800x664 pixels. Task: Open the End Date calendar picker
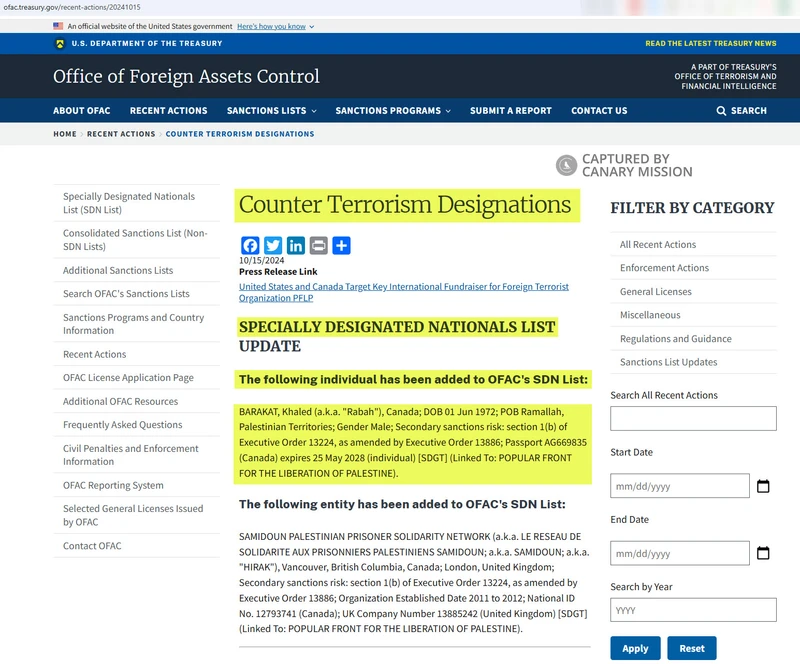click(x=762, y=552)
